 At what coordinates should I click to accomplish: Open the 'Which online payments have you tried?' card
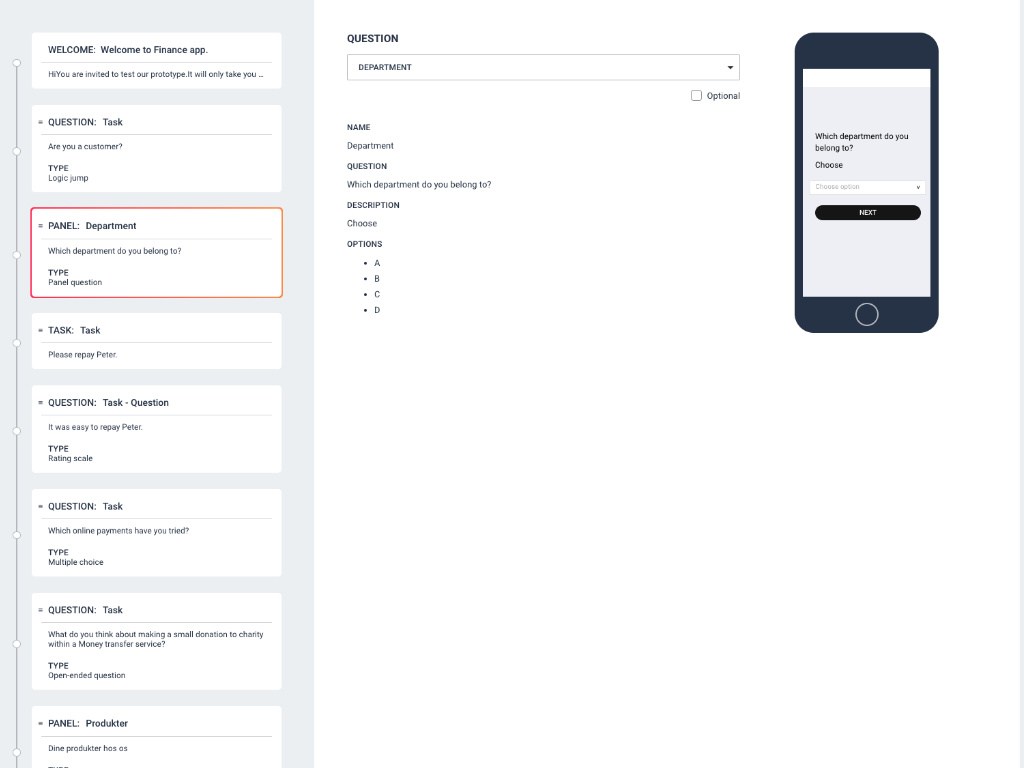pyautogui.click(x=157, y=533)
